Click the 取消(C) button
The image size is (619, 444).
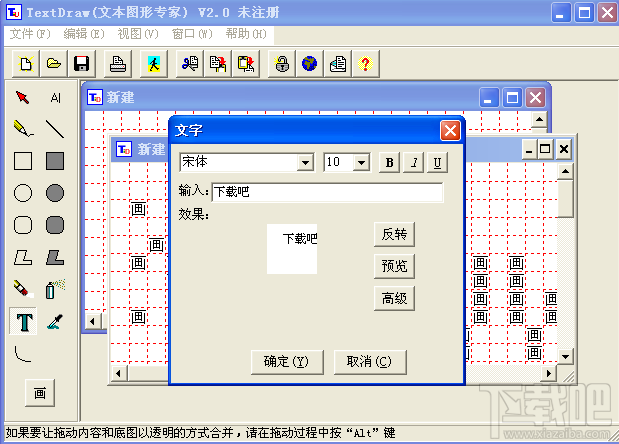(370, 362)
